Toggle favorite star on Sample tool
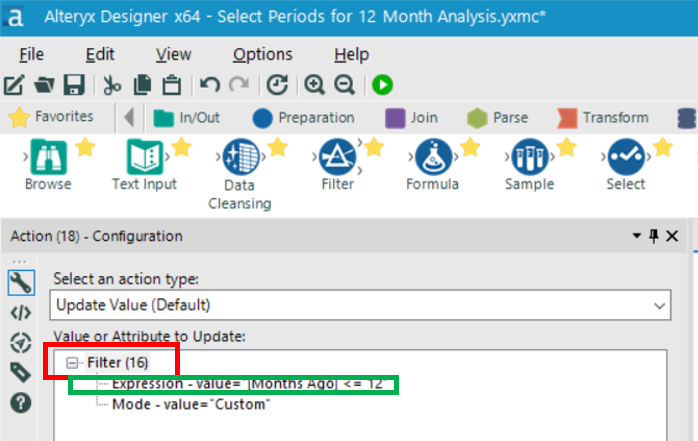This screenshot has width=698, height=441. pyautogui.click(x=566, y=148)
